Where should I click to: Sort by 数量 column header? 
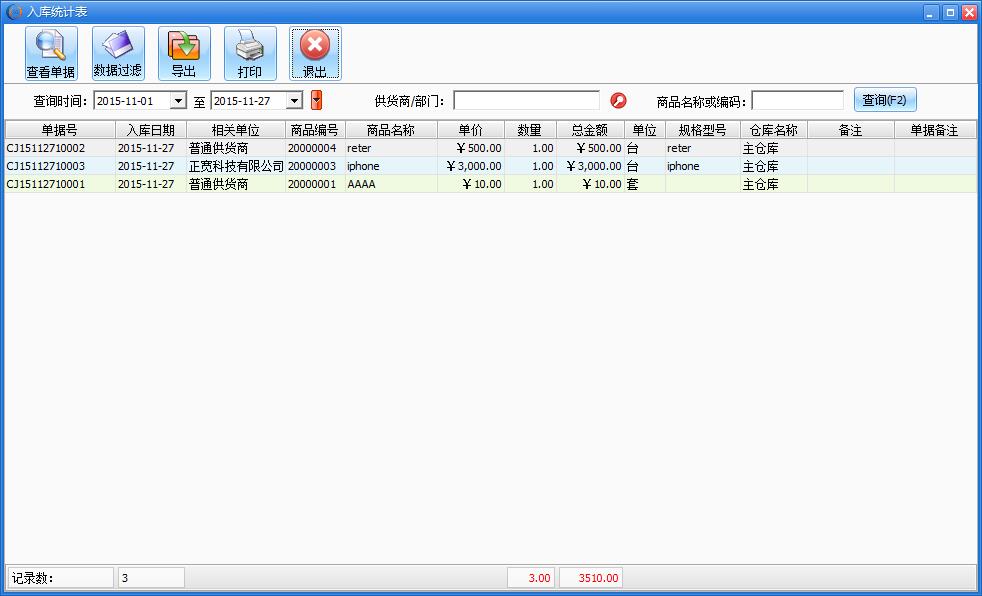click(x=530, y=130)
